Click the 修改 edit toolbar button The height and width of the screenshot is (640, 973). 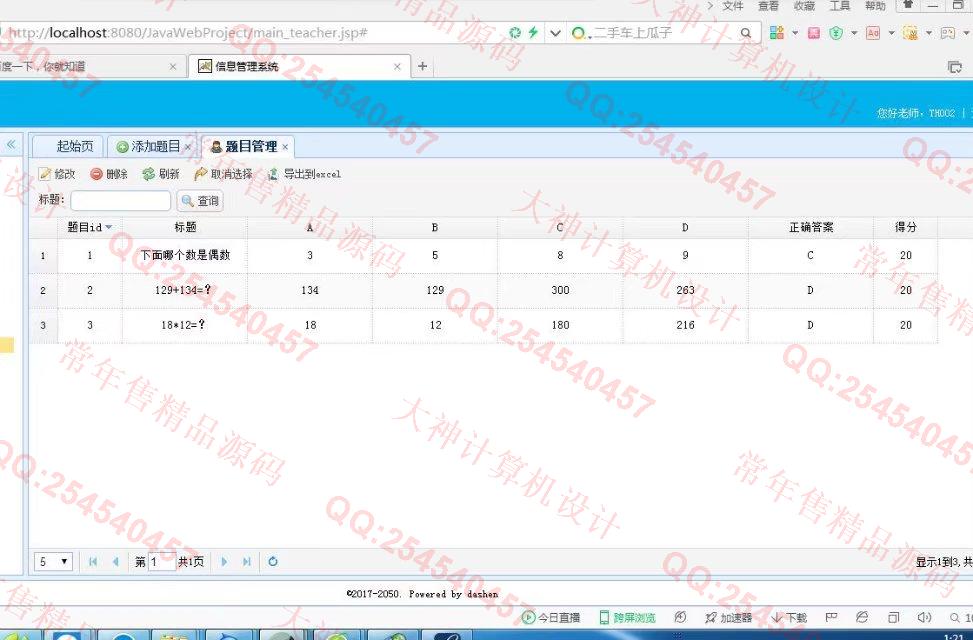click(56, 174)
